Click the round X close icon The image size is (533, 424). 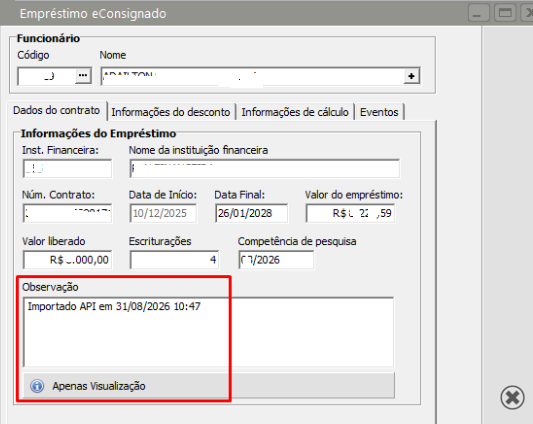512,397
